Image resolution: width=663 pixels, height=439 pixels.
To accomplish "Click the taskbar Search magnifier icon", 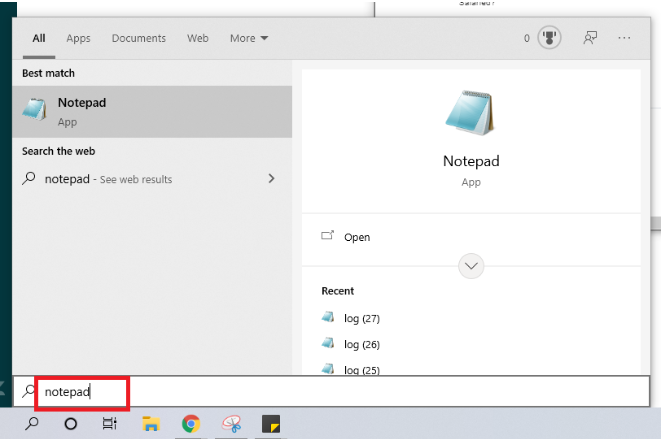I will click(32, 423).
